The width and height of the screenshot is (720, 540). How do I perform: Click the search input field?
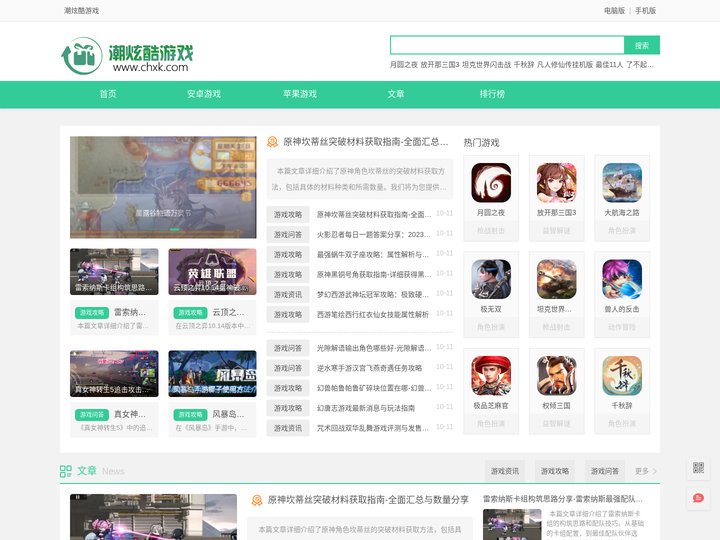coord(507,45)
